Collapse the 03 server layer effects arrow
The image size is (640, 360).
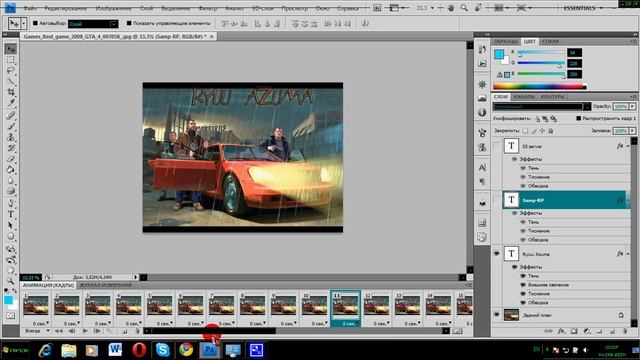(x=628, y=146)
